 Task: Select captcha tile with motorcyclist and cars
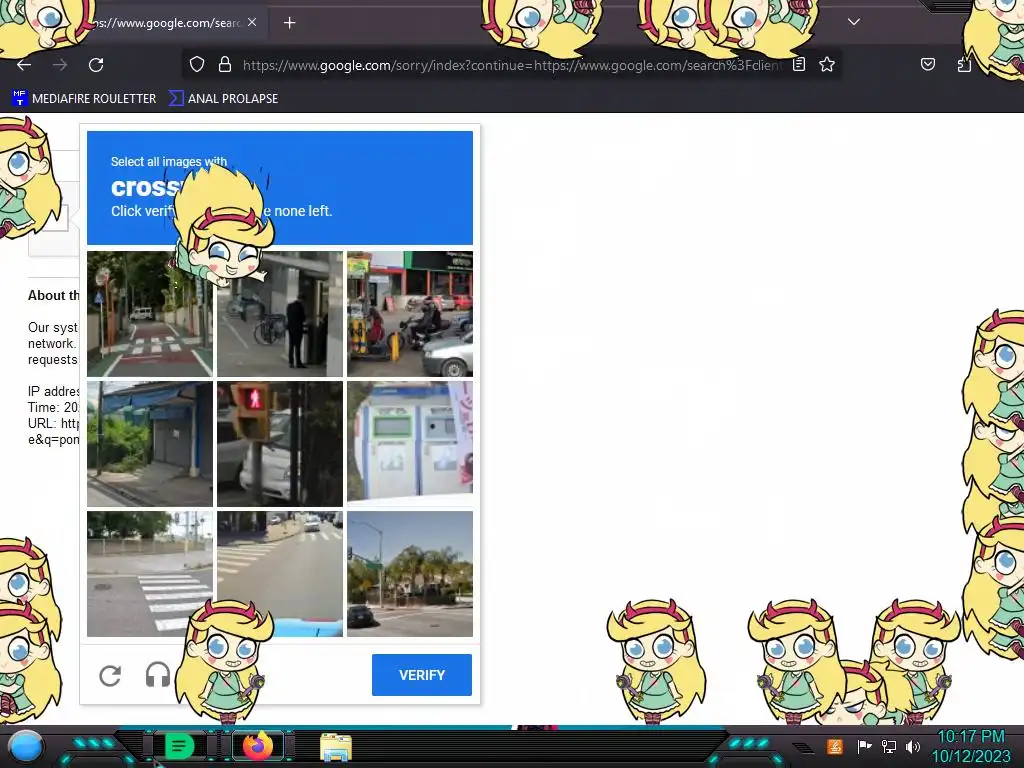point(409,314)
